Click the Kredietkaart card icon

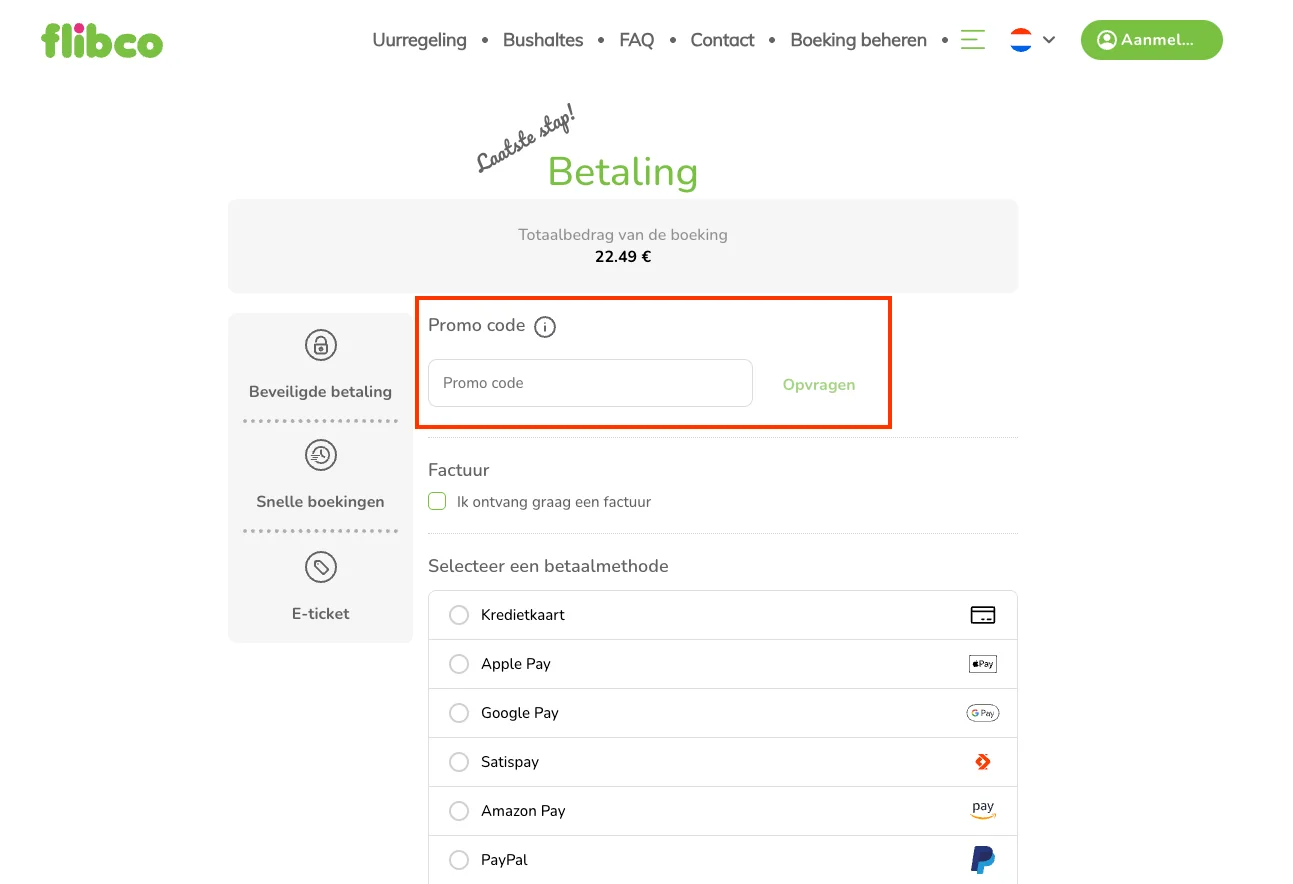coord(983,615)
